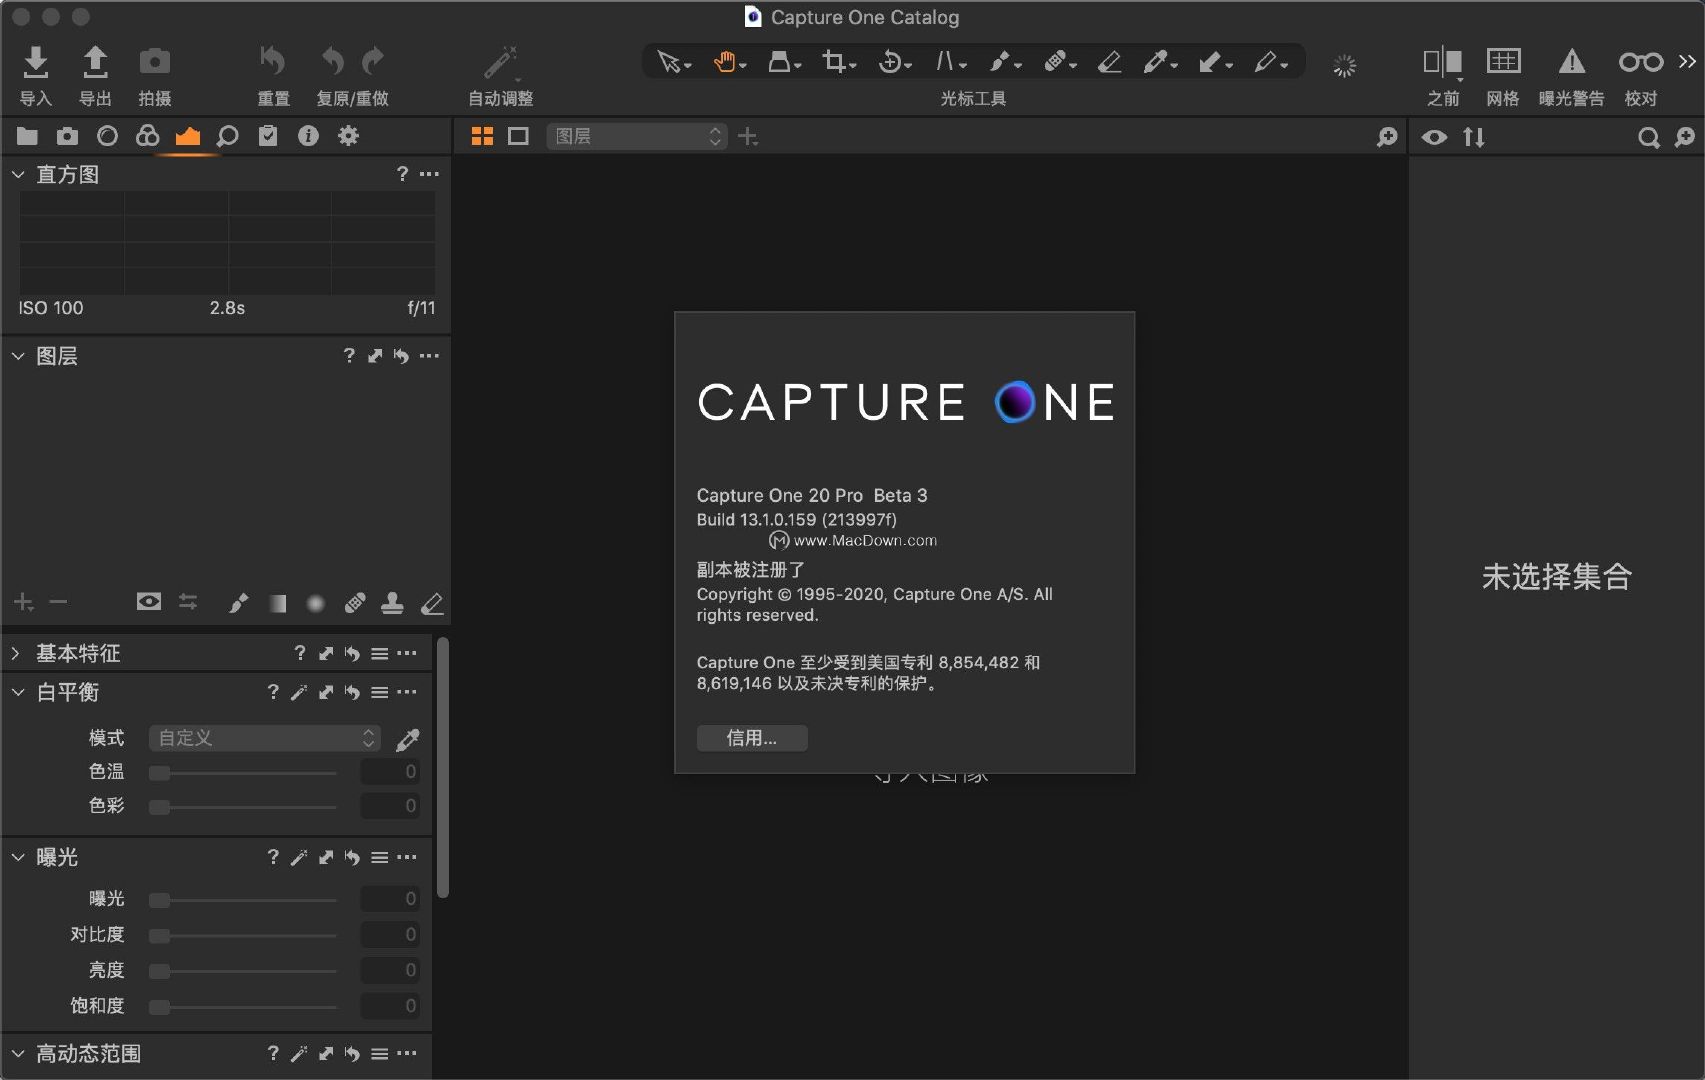Toggle mask visibility in 图层 panel

click(x=149, y=601)
